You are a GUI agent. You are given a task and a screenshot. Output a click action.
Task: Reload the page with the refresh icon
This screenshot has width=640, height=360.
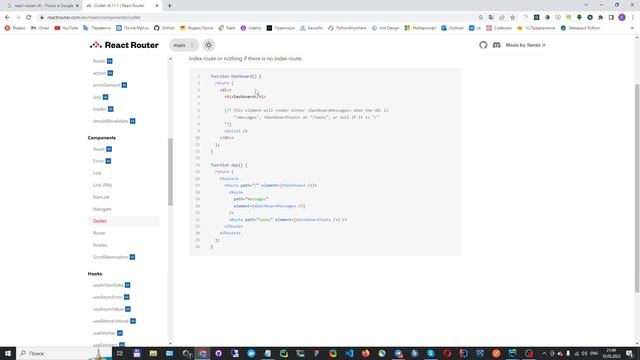tap(29, 18)
